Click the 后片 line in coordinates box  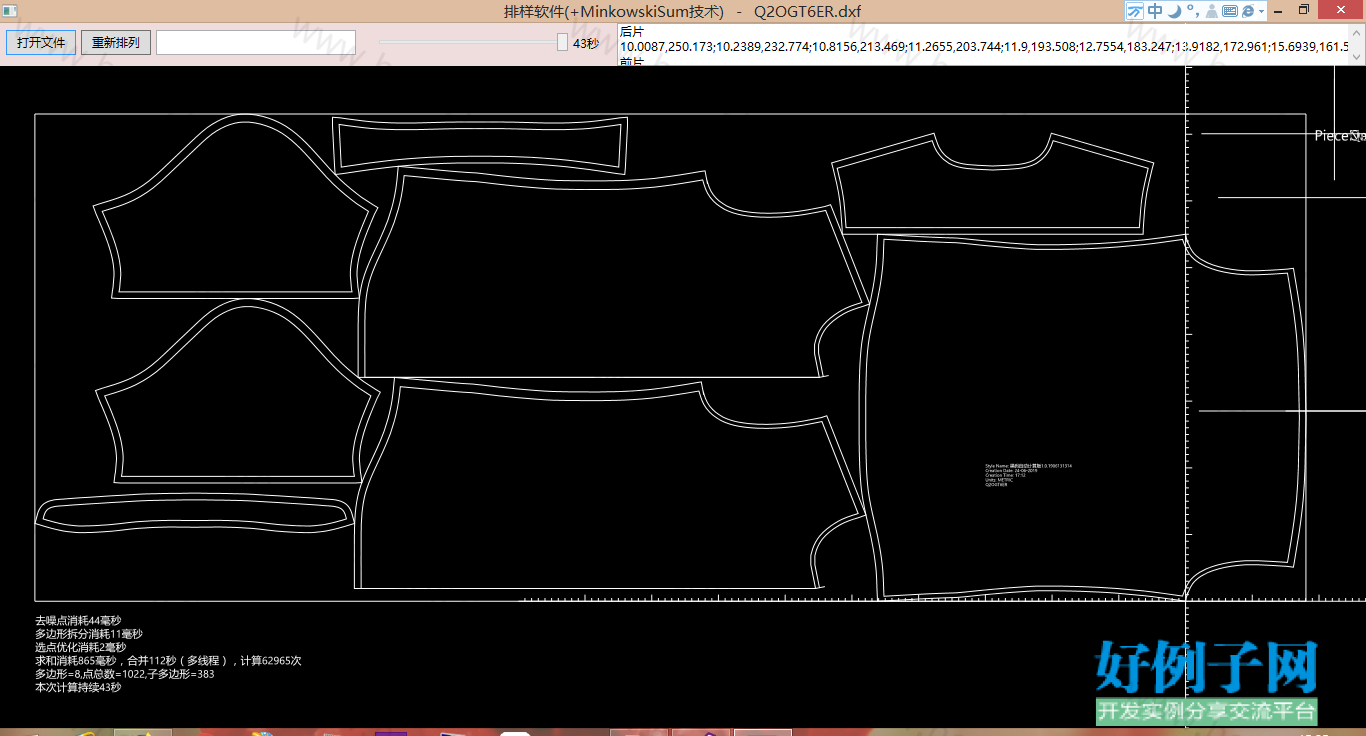(632, 32)
